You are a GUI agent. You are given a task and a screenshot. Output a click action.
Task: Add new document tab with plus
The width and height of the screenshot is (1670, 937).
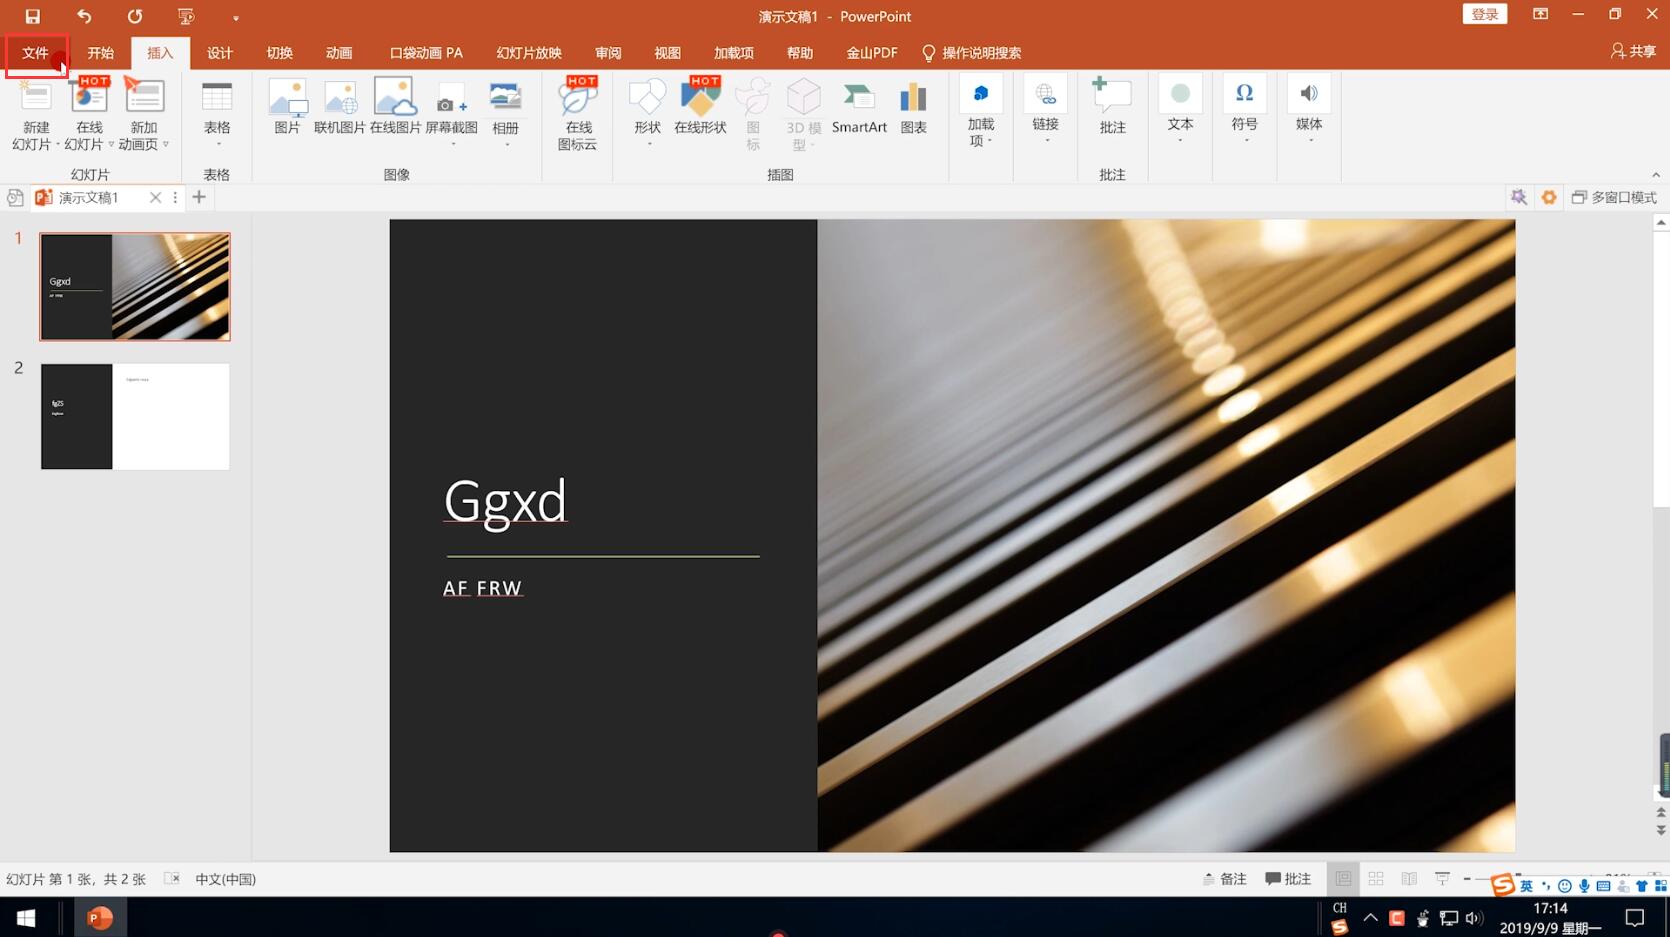[199, 197]
